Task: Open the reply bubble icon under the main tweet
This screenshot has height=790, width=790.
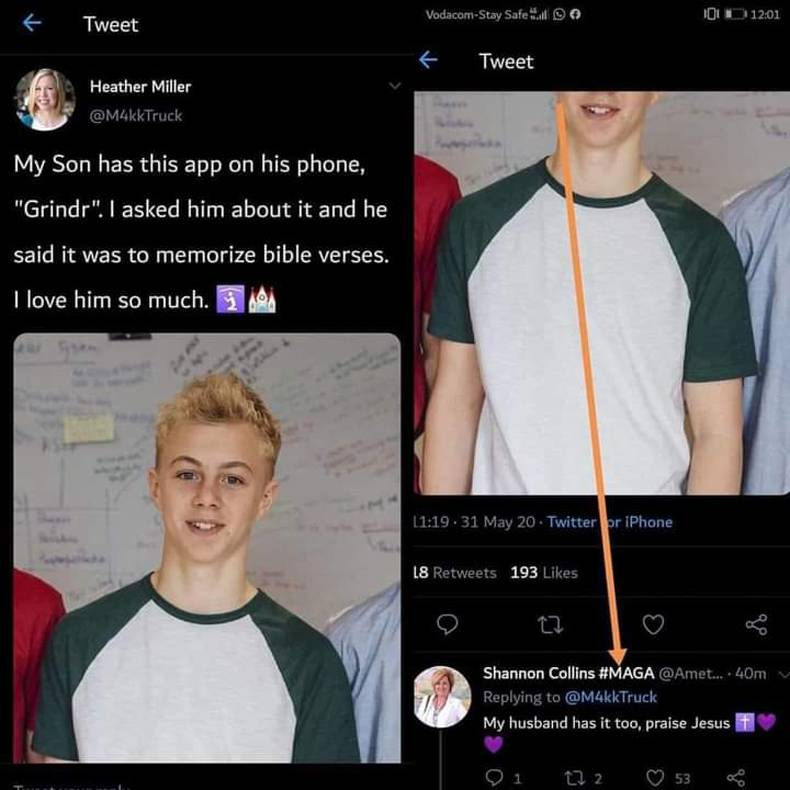Action: 447,624
